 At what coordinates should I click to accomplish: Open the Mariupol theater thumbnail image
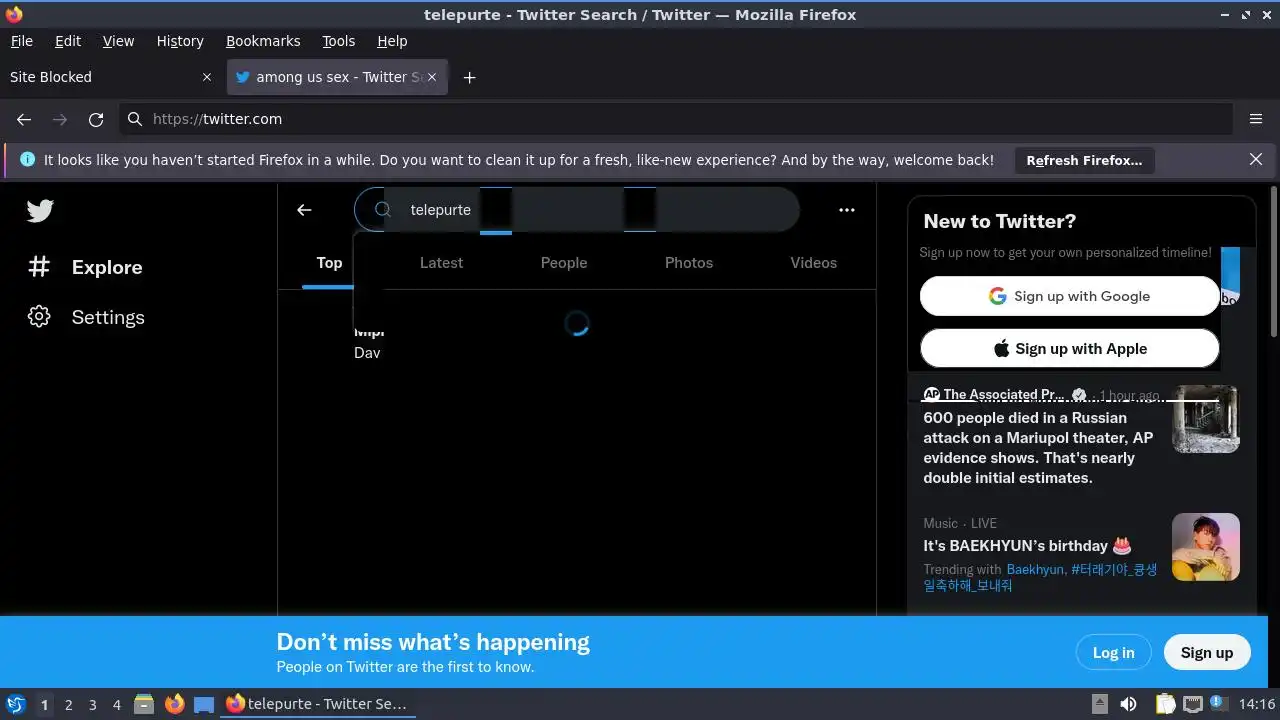click(1205, 419)
